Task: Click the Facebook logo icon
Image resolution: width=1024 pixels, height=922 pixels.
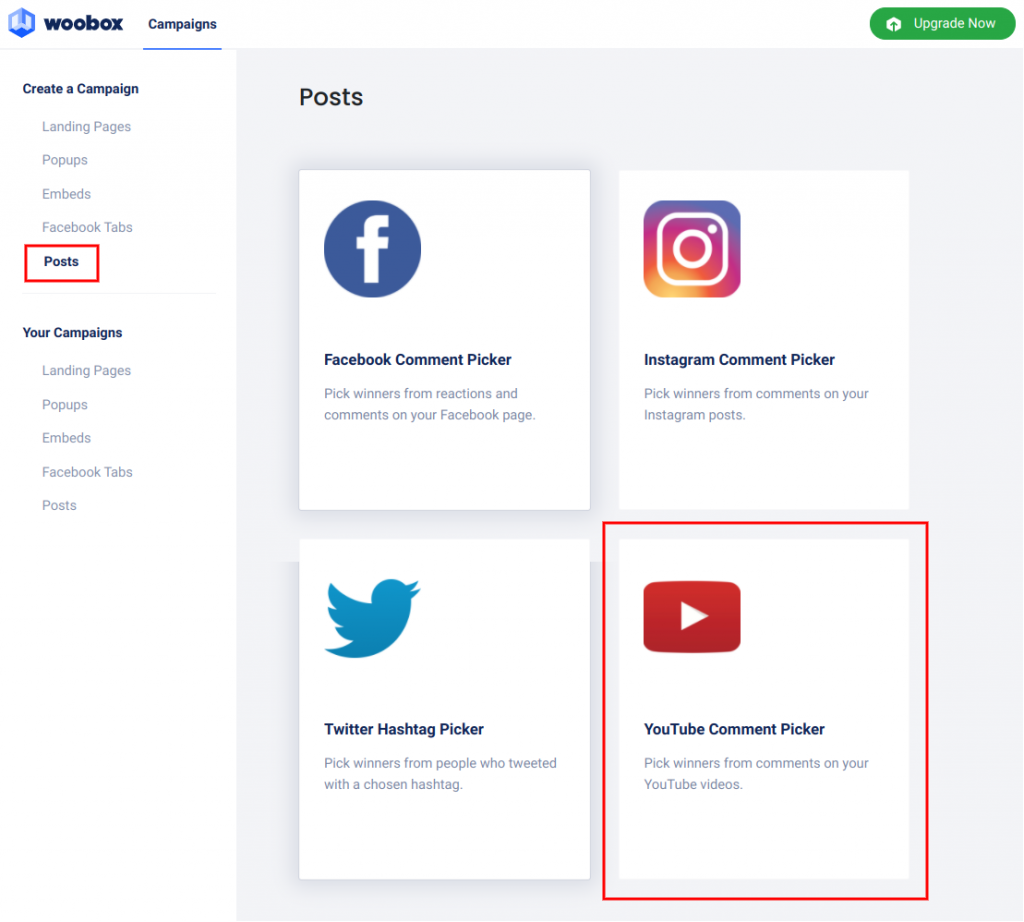Action: point(372,249)
